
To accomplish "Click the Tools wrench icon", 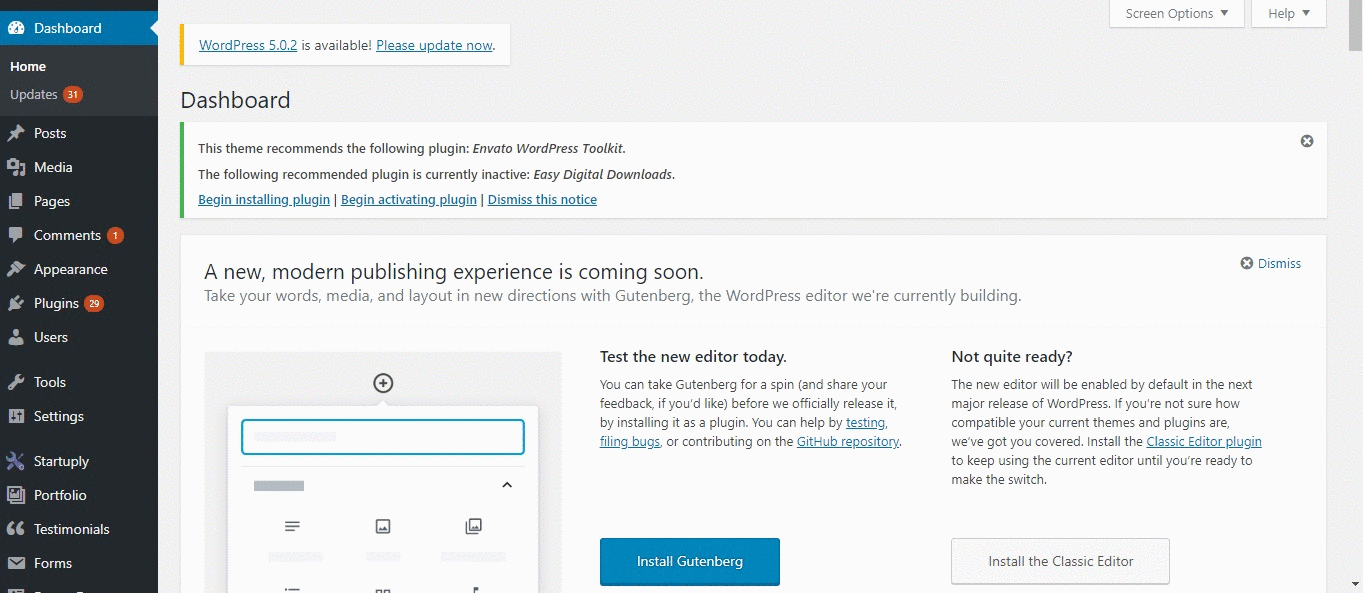I will click(16, 382).
